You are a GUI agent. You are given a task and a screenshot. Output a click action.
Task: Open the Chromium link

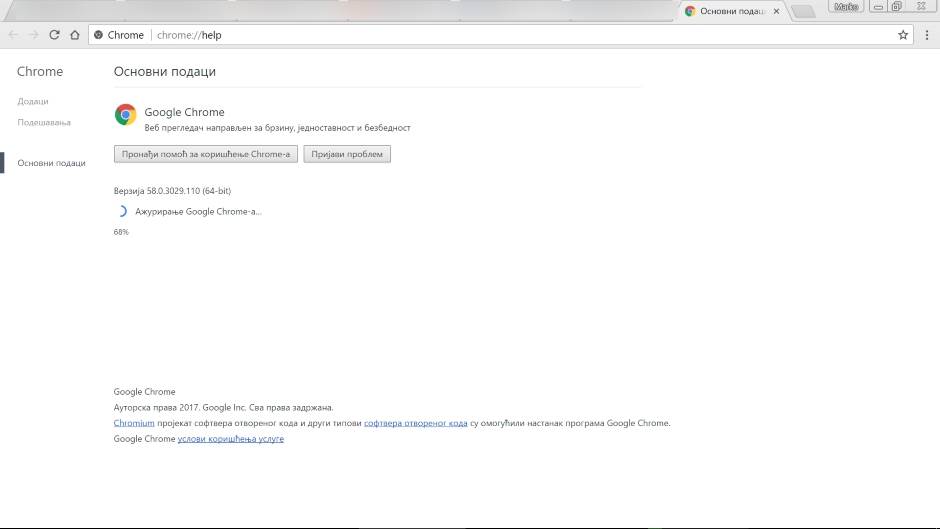click(x=134, y=423)
